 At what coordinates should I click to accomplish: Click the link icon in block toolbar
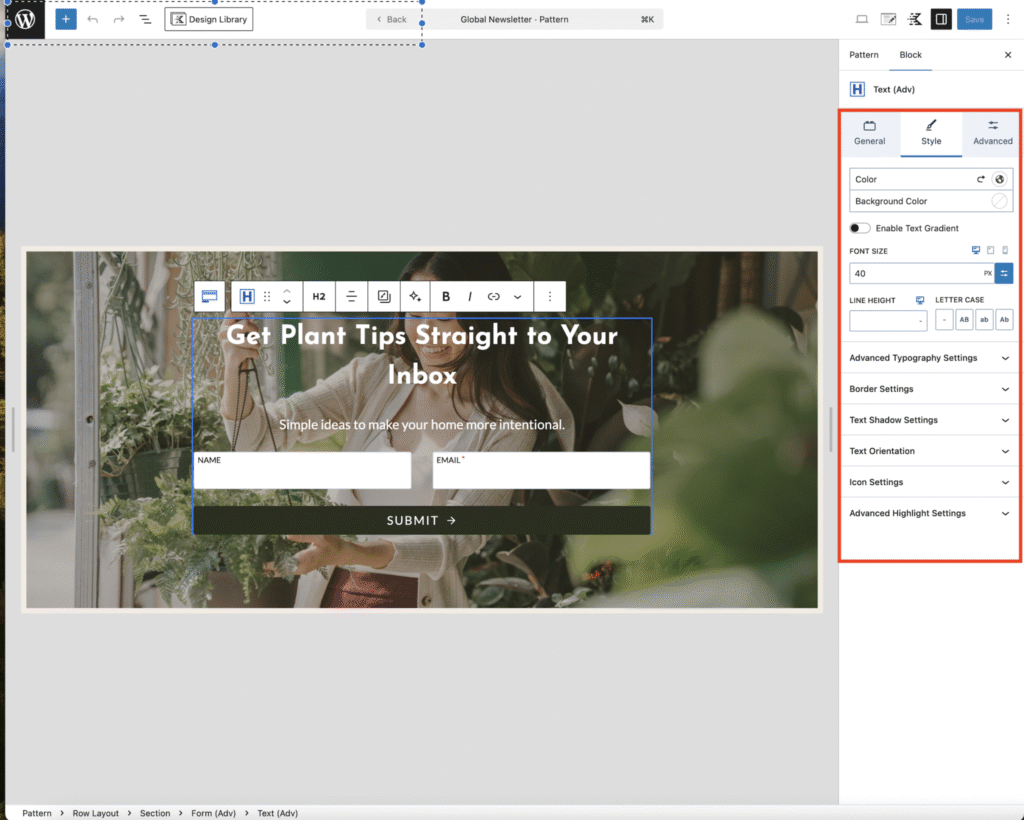[493, 297]
